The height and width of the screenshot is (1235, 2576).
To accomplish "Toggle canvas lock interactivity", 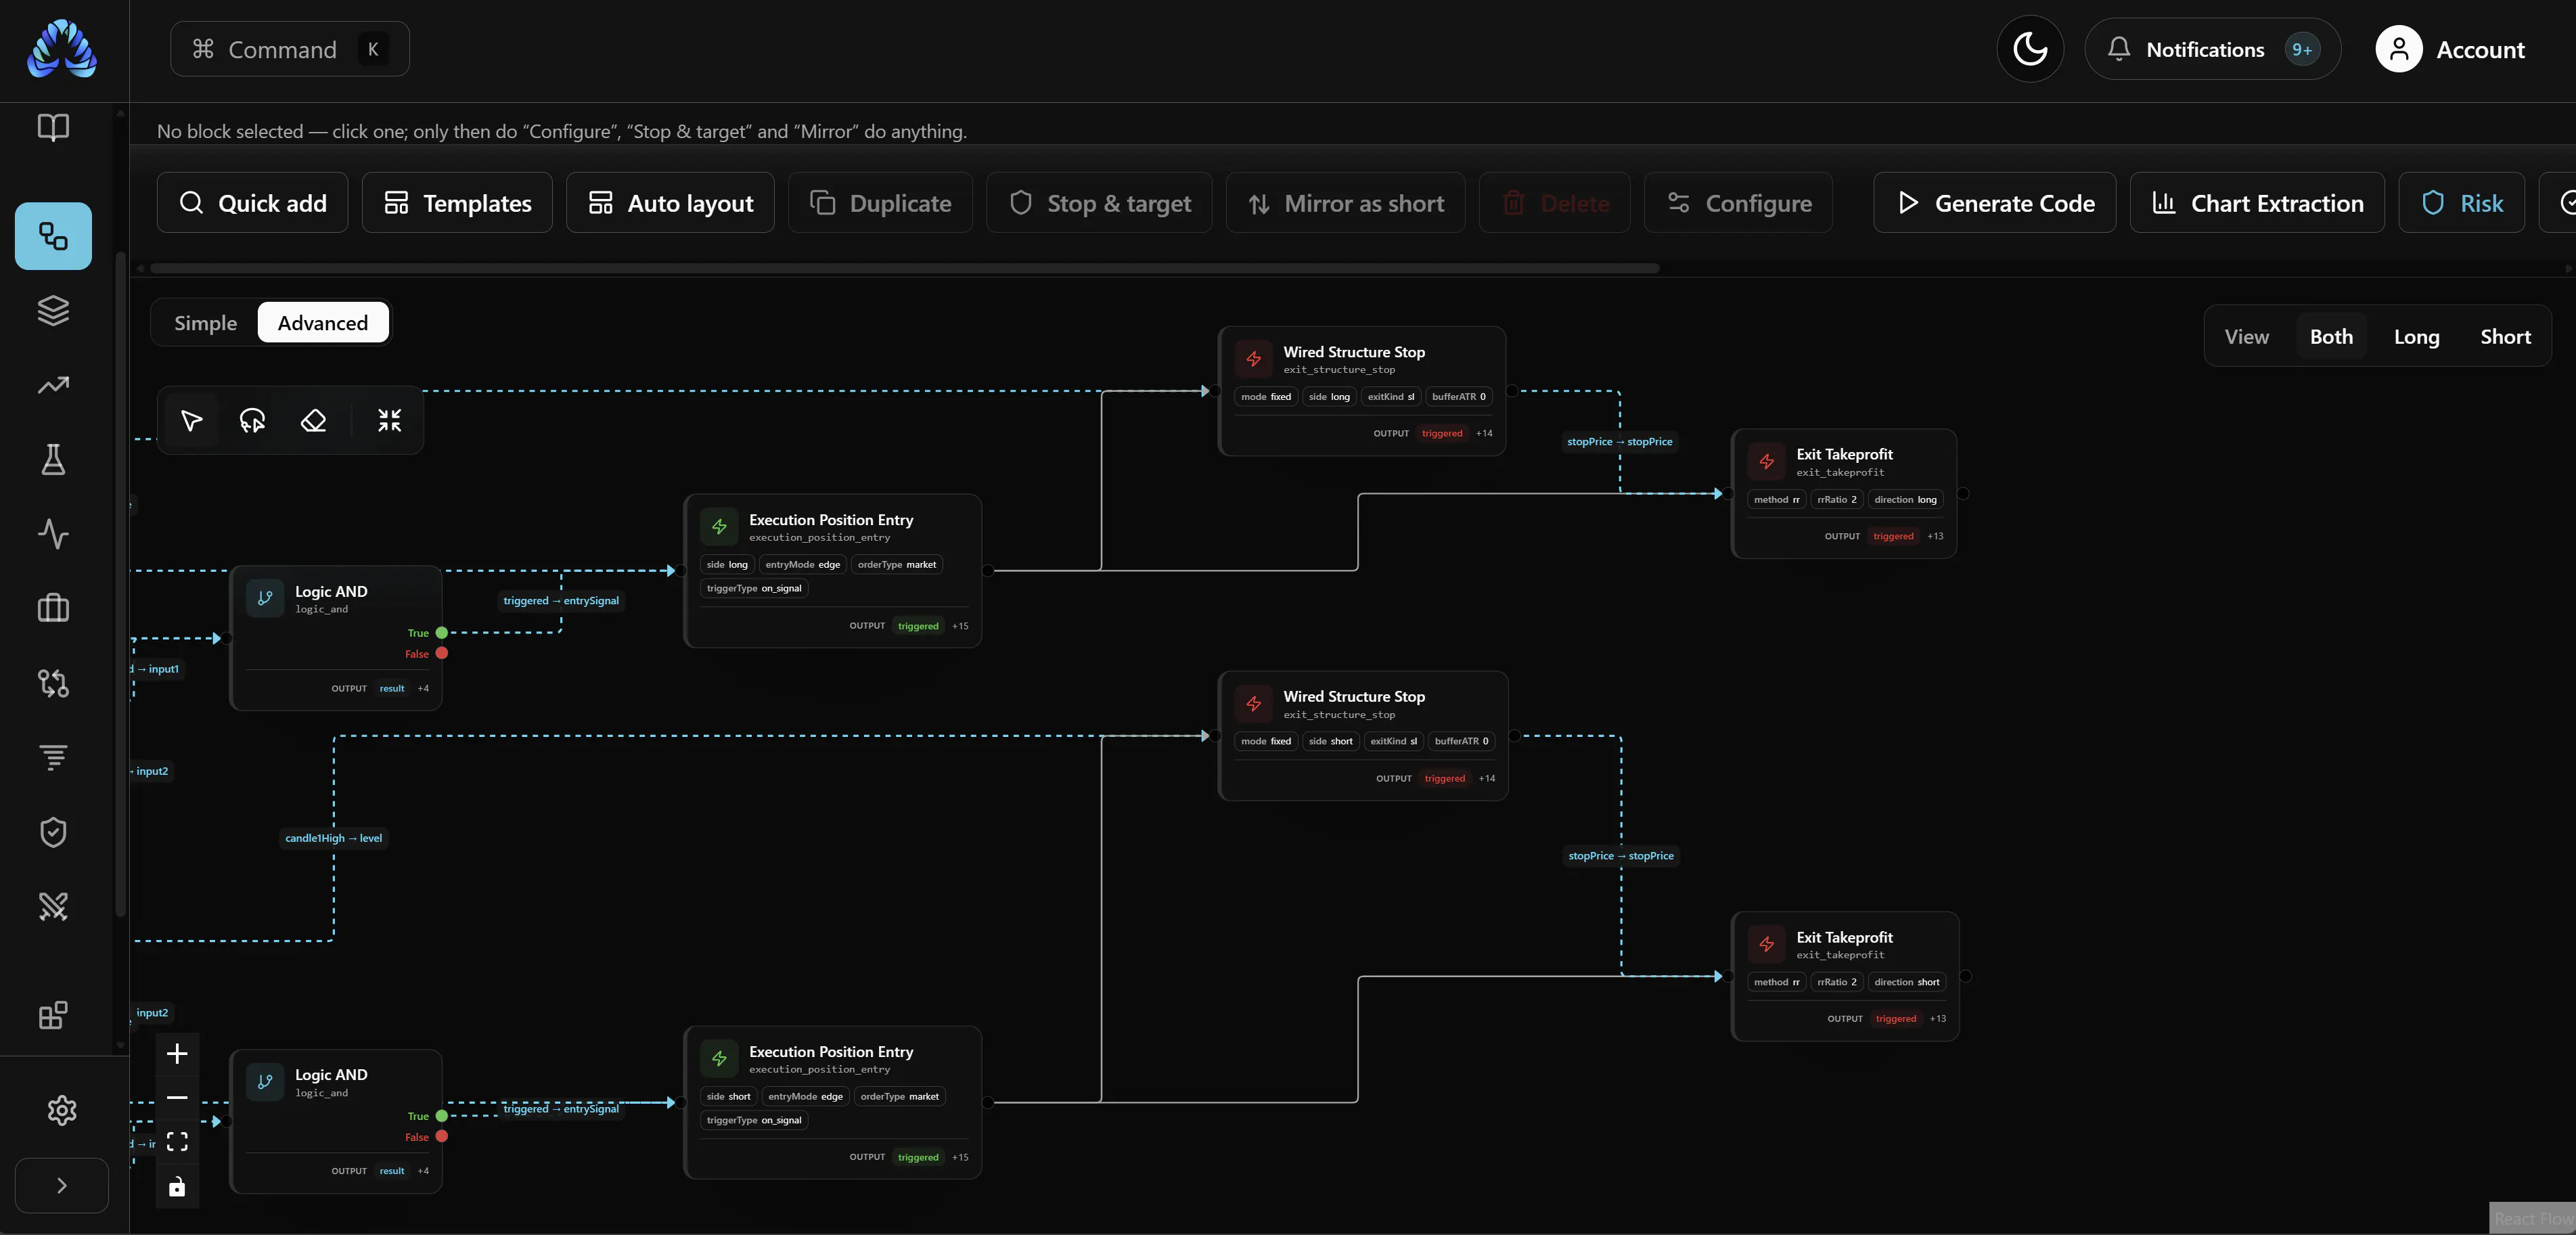I will [x=177, y=1187].
